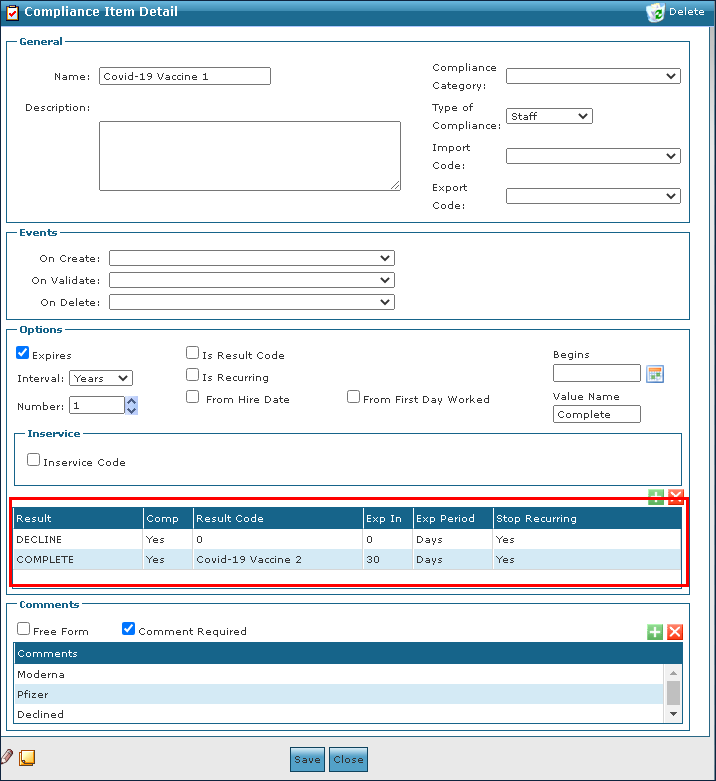The width and height of the screenshot is (716, 781).
Task: Toggle the Comment Required checkbox
Action: 128,629
